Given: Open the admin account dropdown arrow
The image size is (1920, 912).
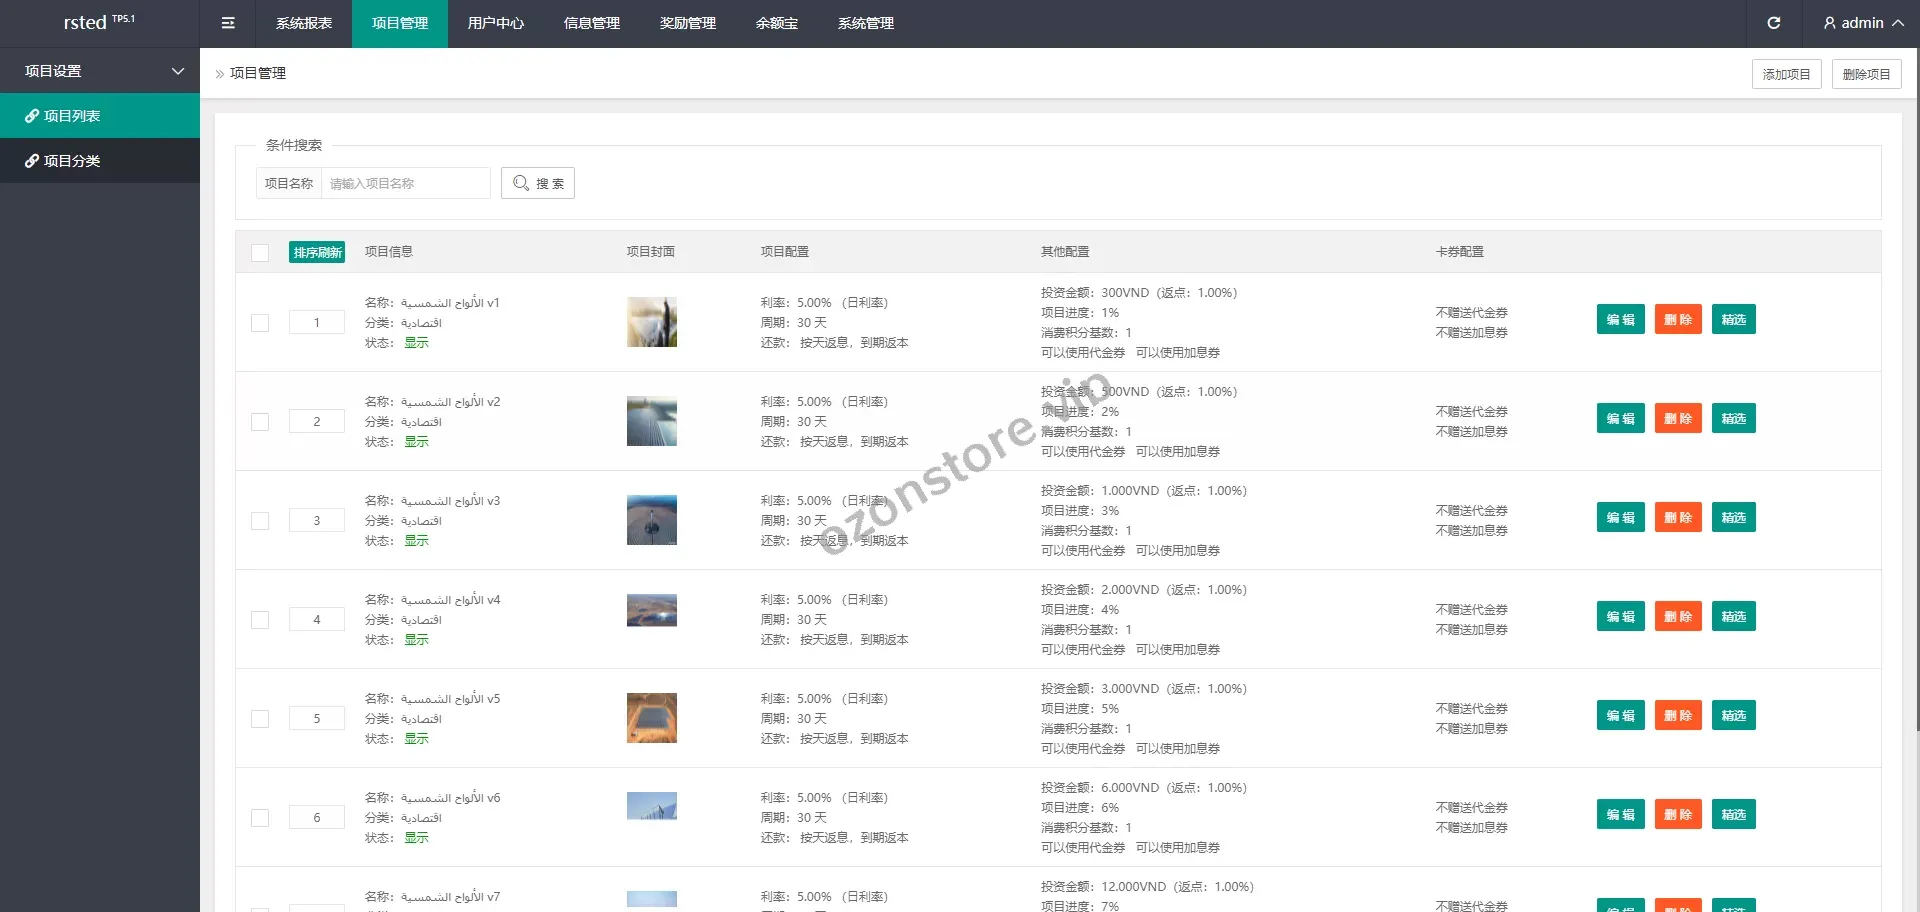Looking at the screenshot, I should pyautogui.click(x=1898, y=23).
